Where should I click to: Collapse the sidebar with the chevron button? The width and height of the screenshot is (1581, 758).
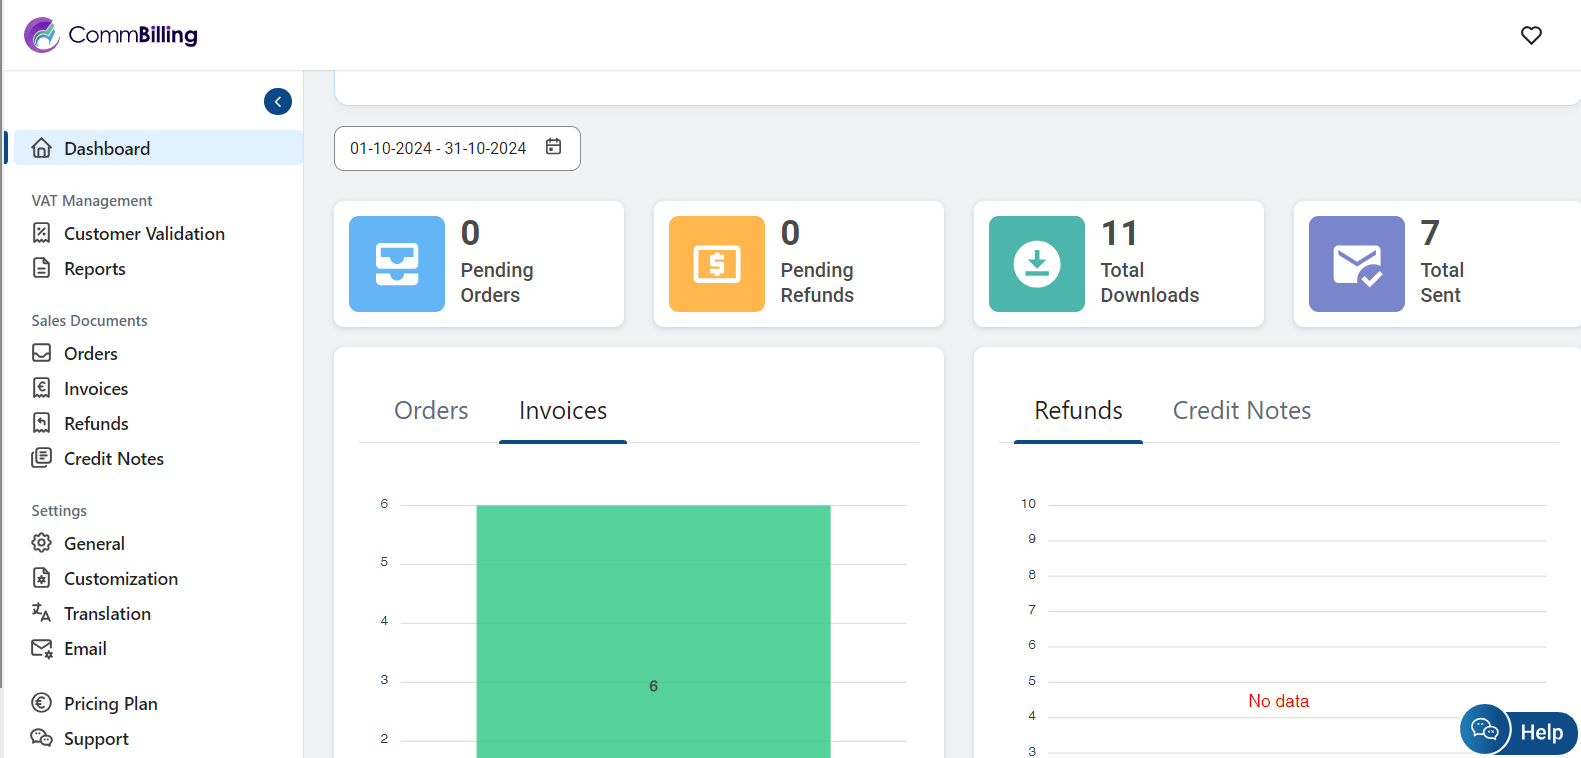pos(278,101)
